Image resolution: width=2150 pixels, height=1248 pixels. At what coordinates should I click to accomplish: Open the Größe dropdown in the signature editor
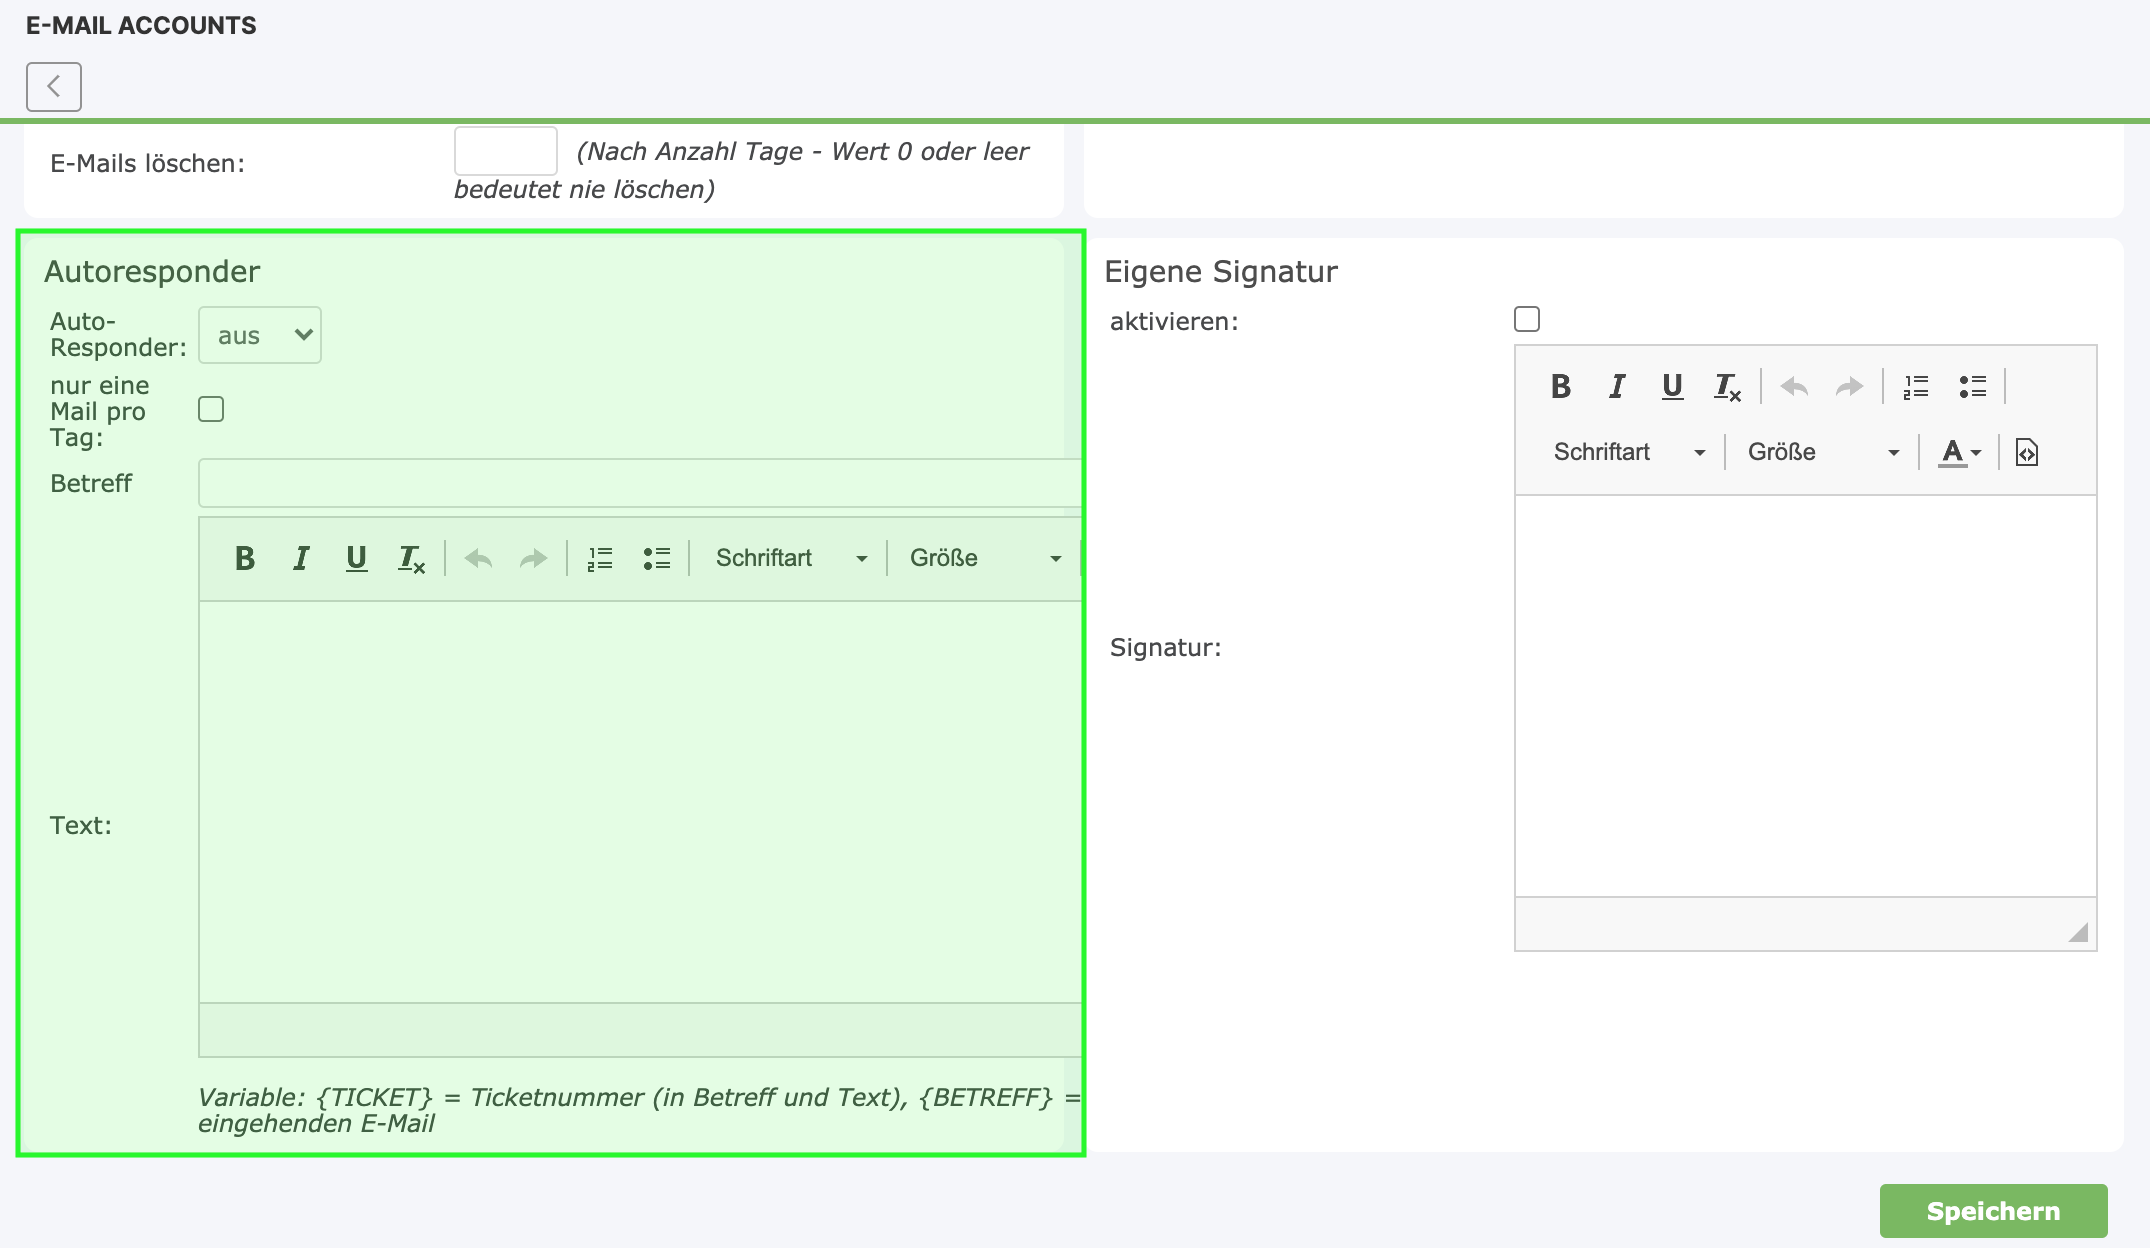click(x=1822, y=452)
